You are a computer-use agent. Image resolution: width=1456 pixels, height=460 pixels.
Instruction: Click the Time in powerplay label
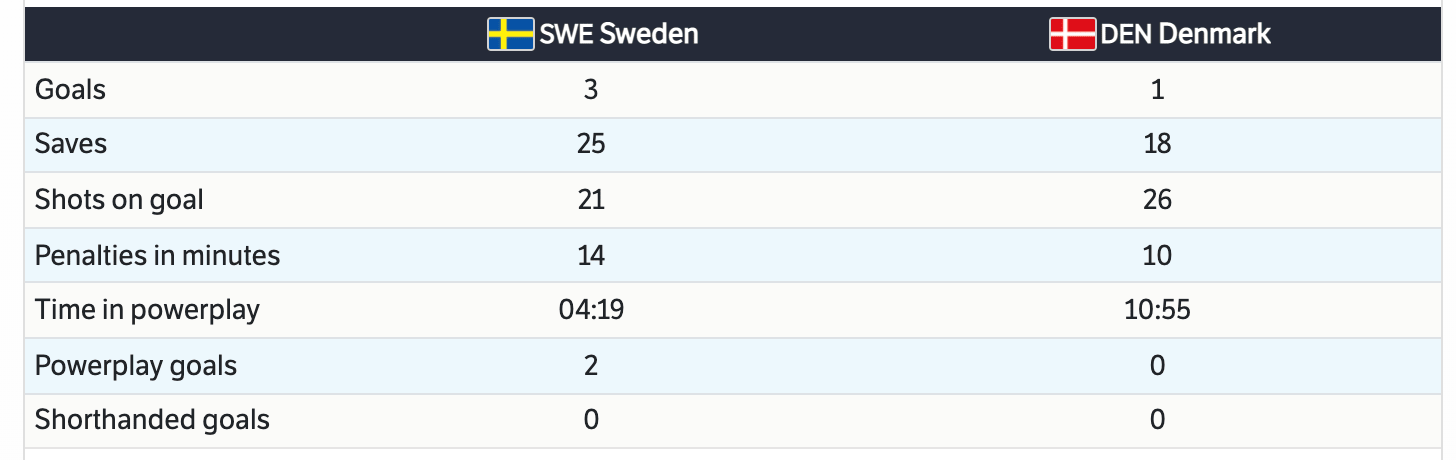click(x=147, y=310)
